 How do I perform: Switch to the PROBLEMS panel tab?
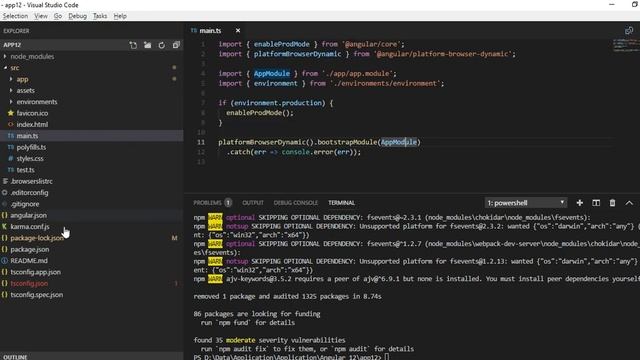click(x=207, y=203)
